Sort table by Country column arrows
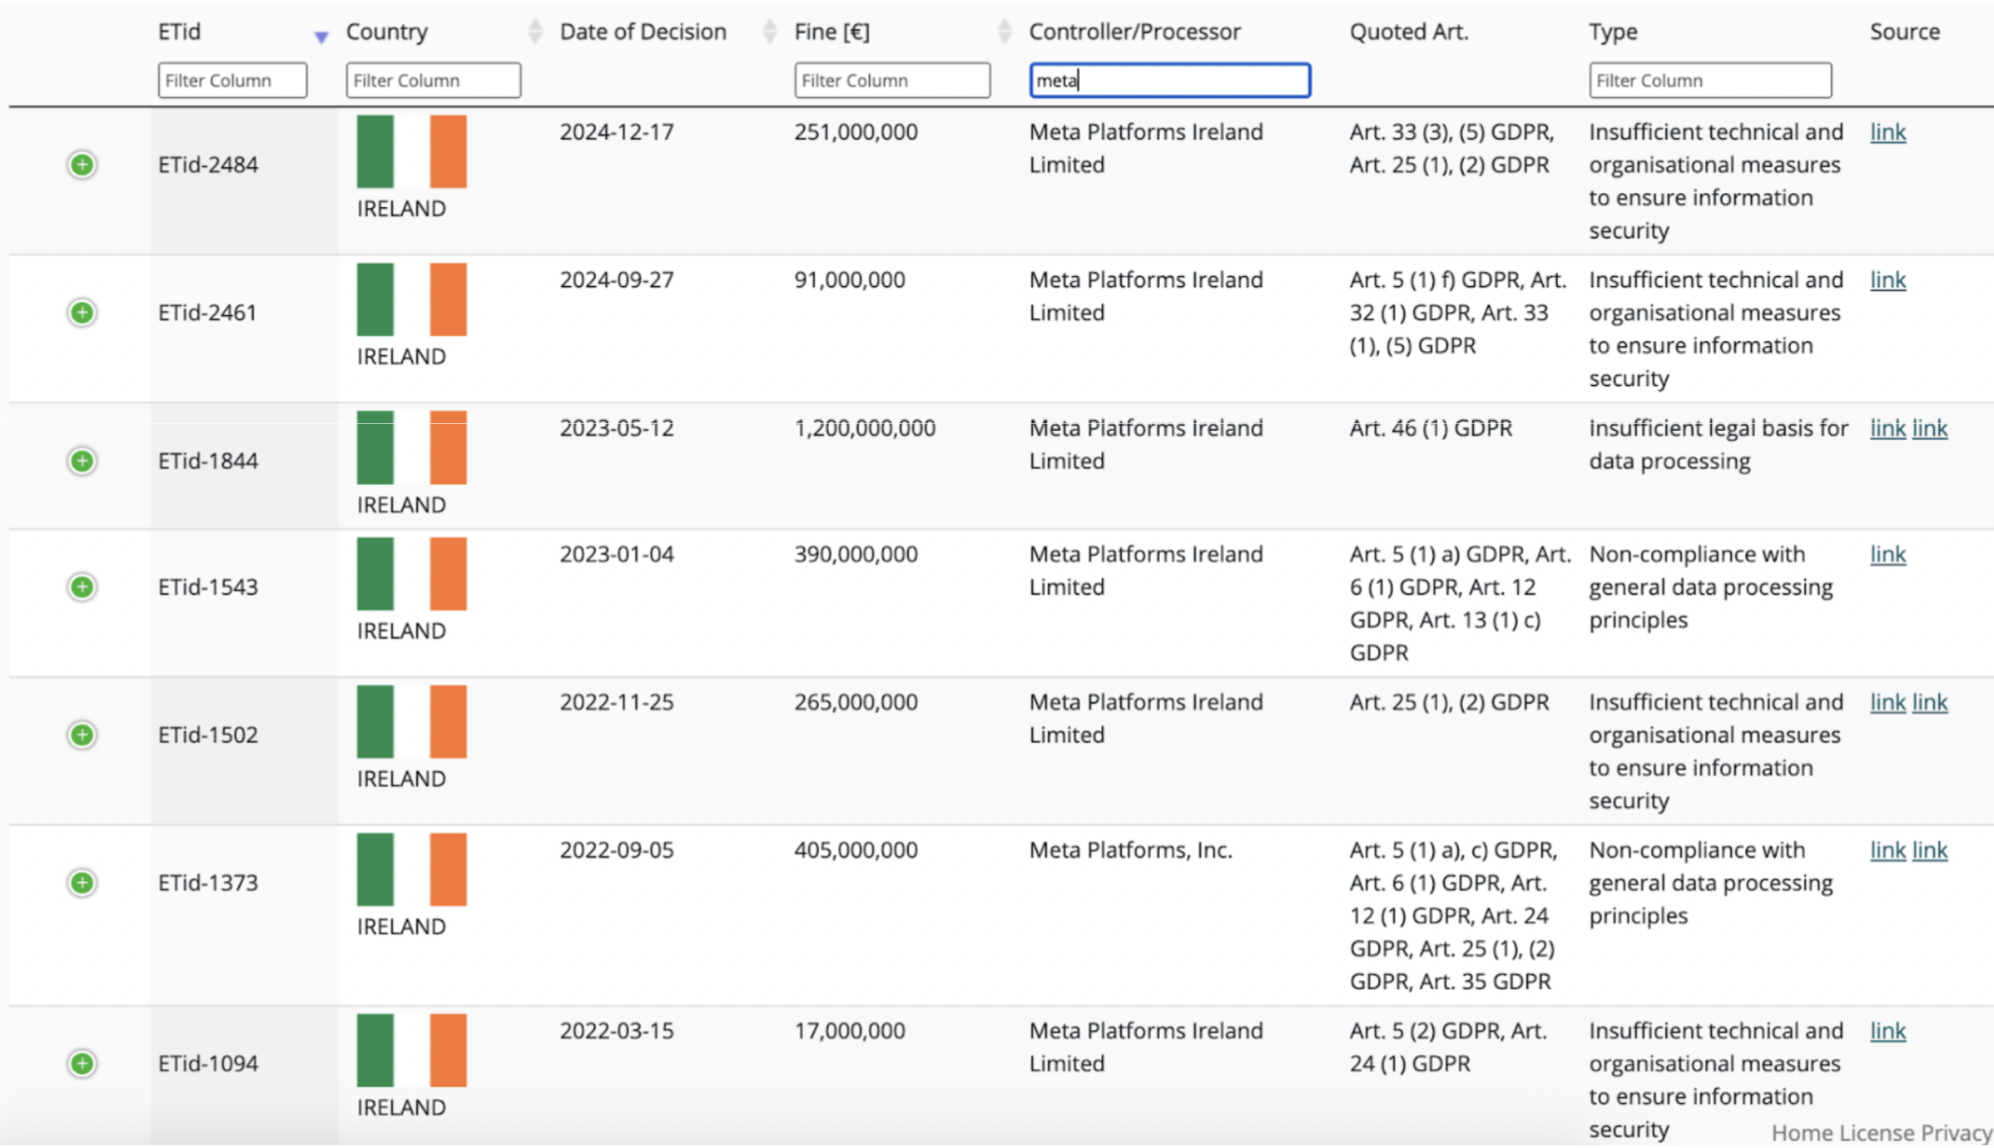 coord(535,32)
